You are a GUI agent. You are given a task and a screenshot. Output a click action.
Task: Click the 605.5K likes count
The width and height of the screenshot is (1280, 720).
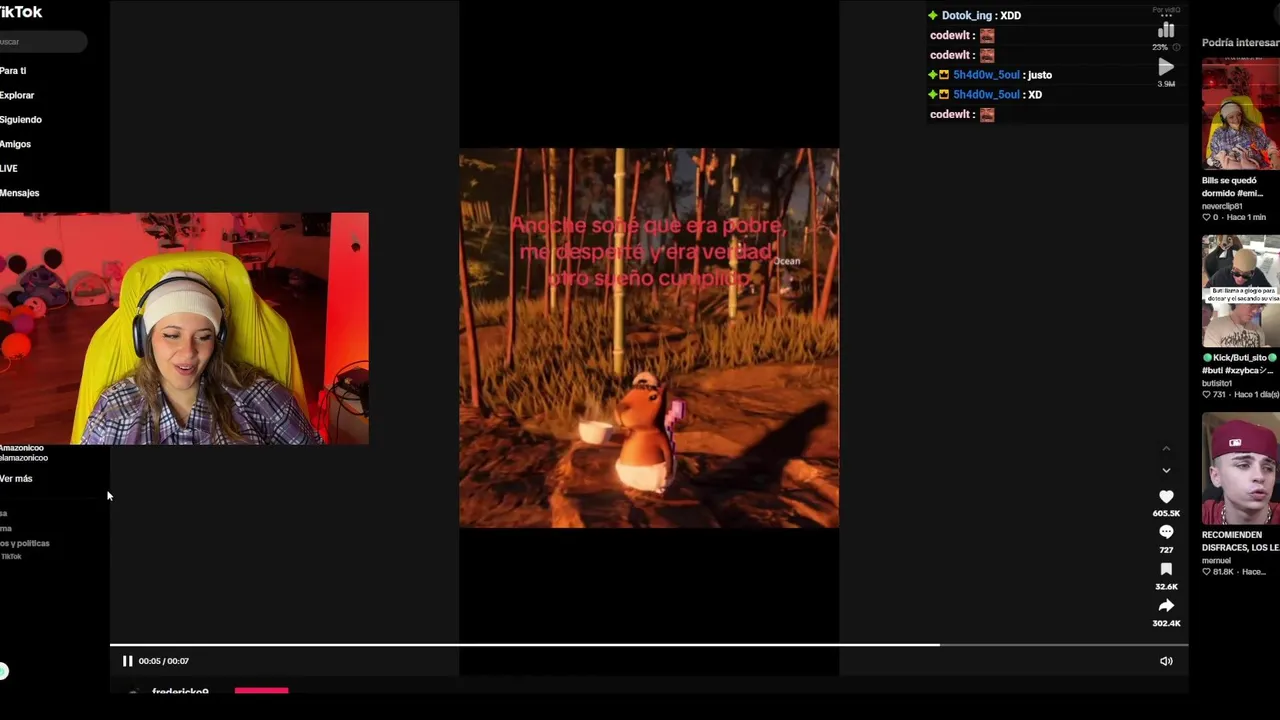[x=1166, y=513]
